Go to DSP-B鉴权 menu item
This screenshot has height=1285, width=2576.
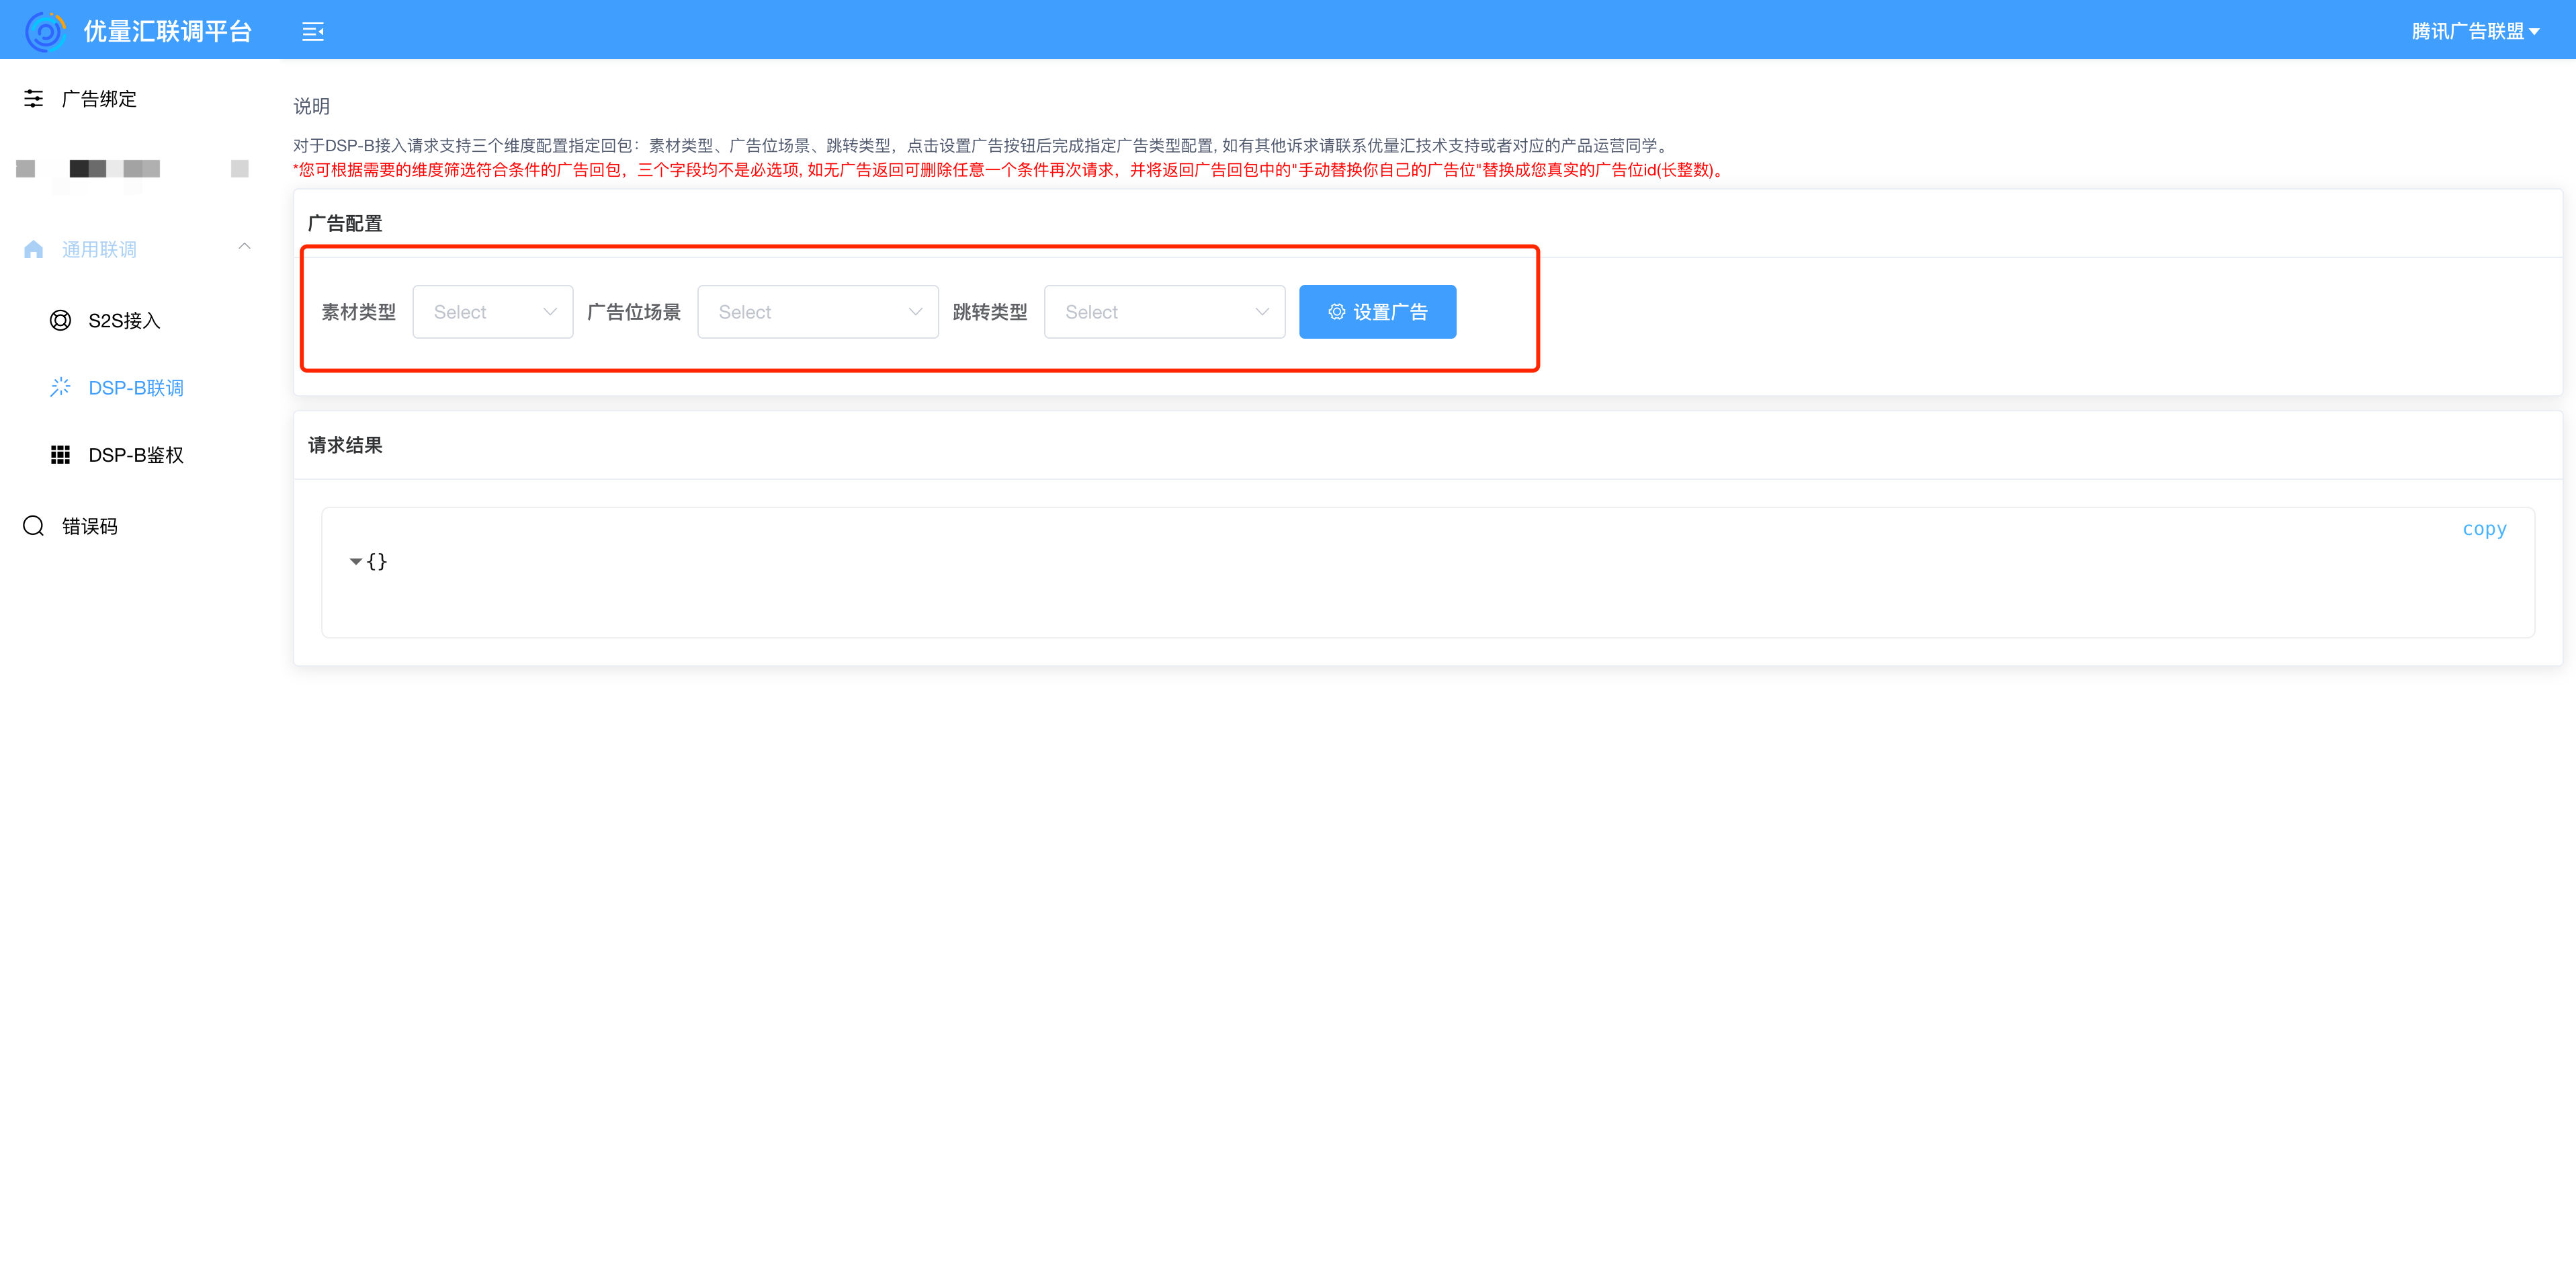pyautogui.click(x=136, y=455)
